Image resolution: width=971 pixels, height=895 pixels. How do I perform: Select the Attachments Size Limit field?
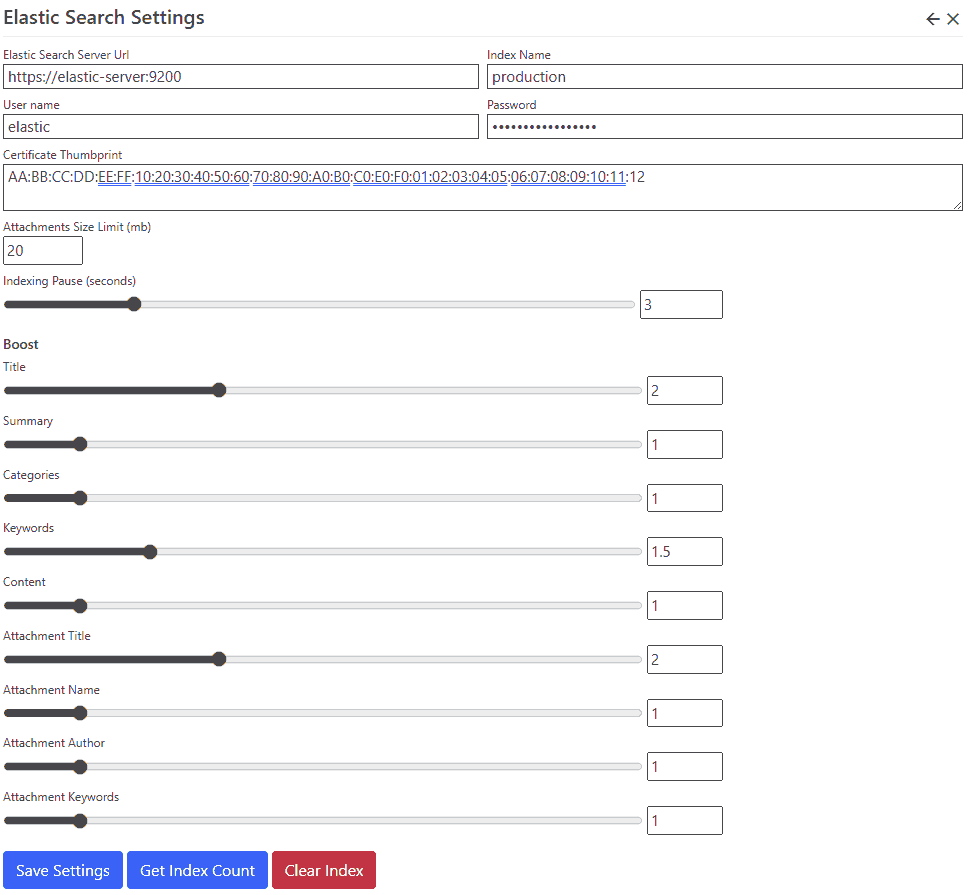[42, 250]
